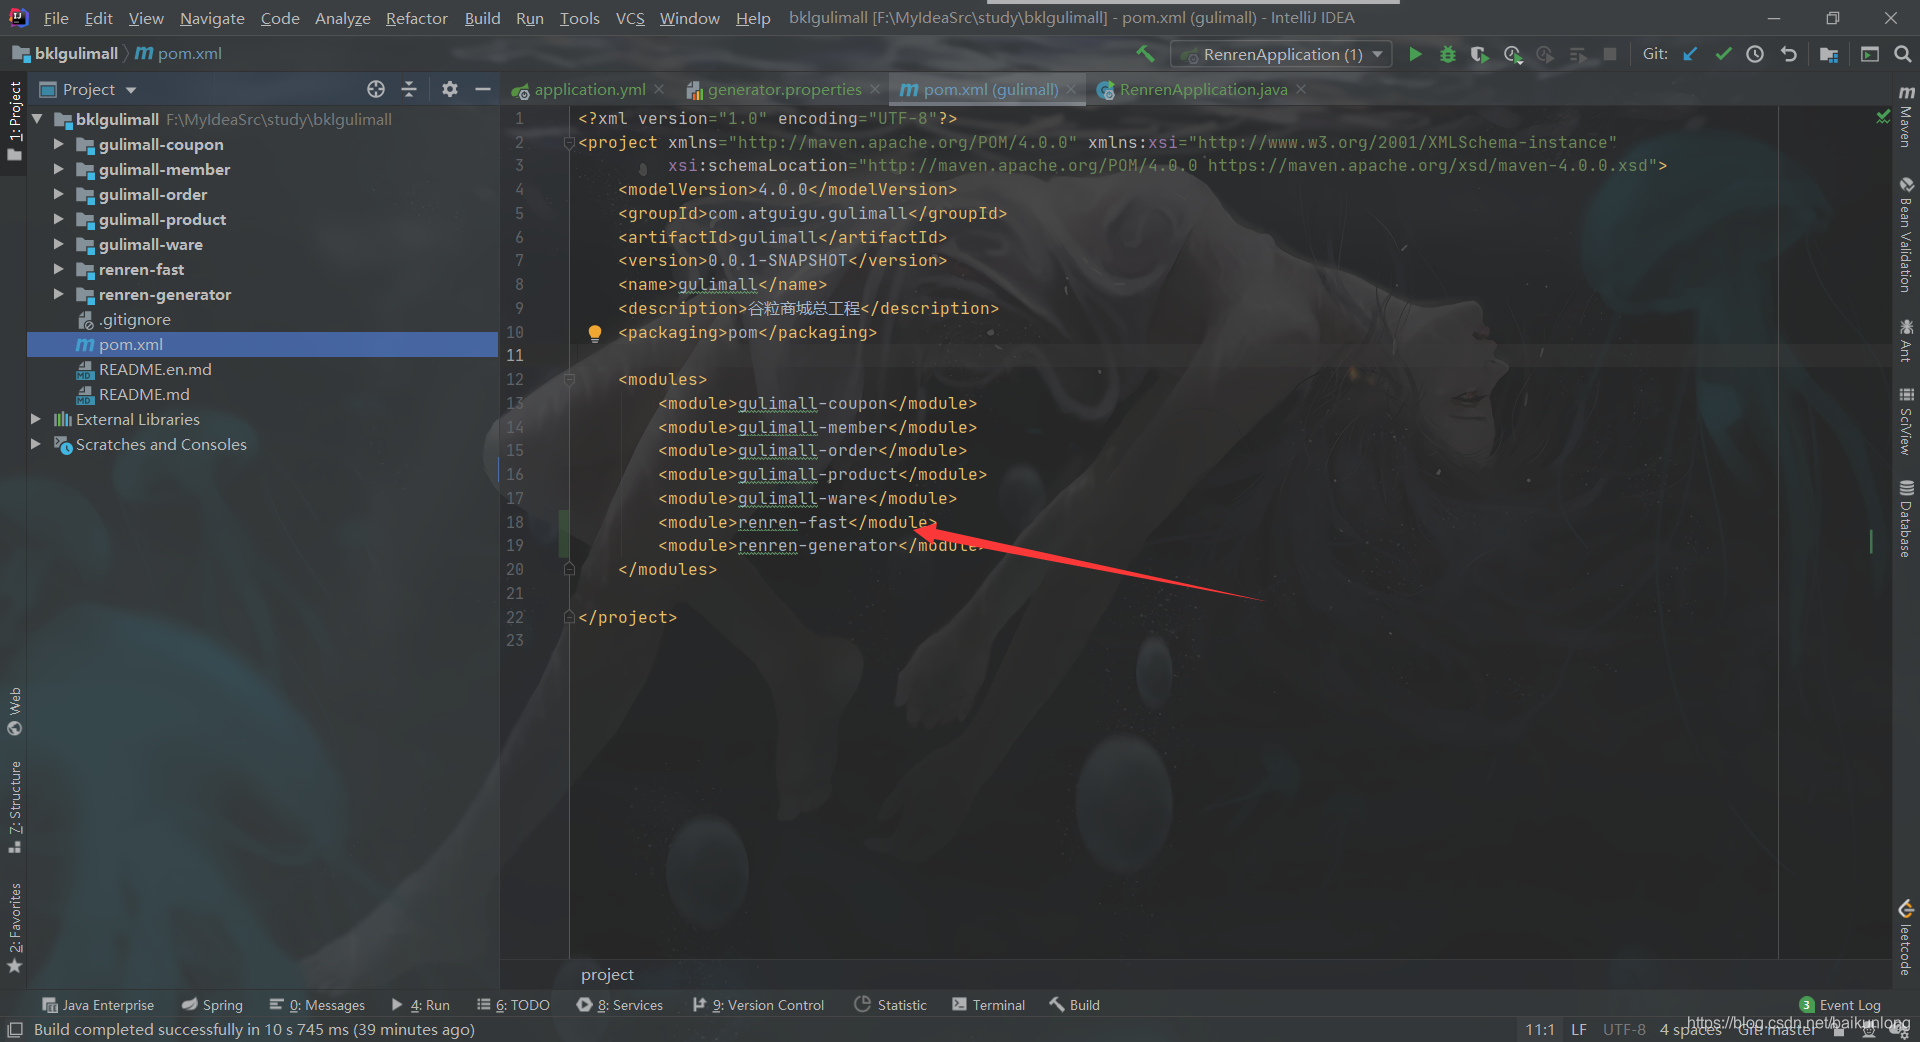This screenshot has height=1042, width=1920.
Task: Open the Bean Validation tool window
Action: (1906, 235)
